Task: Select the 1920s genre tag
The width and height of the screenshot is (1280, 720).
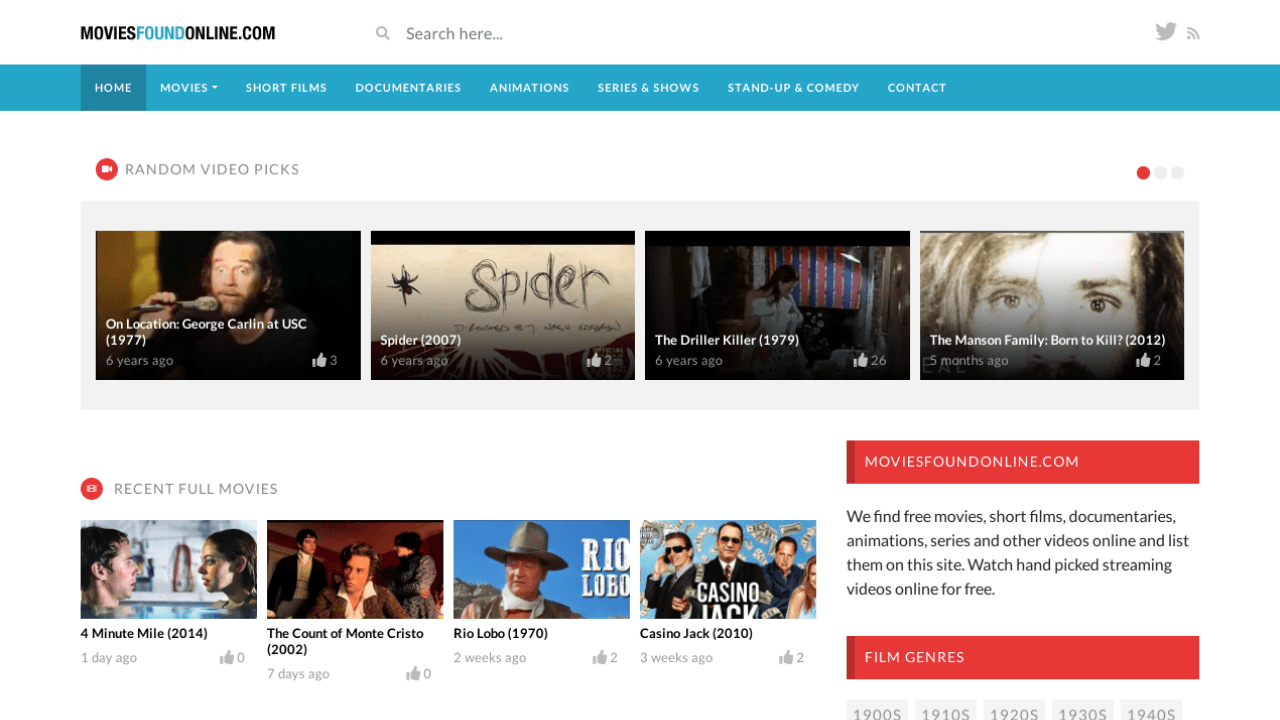Action: point(1014,710)
